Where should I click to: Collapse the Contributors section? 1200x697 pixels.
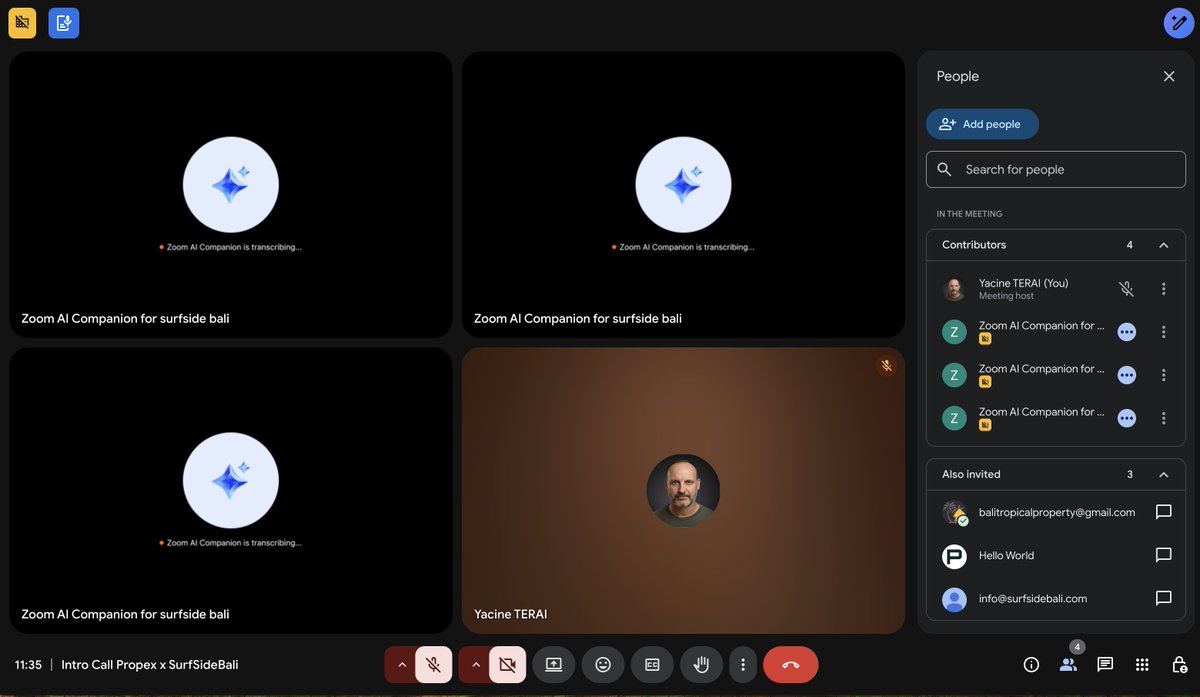tap(1164, 245)
